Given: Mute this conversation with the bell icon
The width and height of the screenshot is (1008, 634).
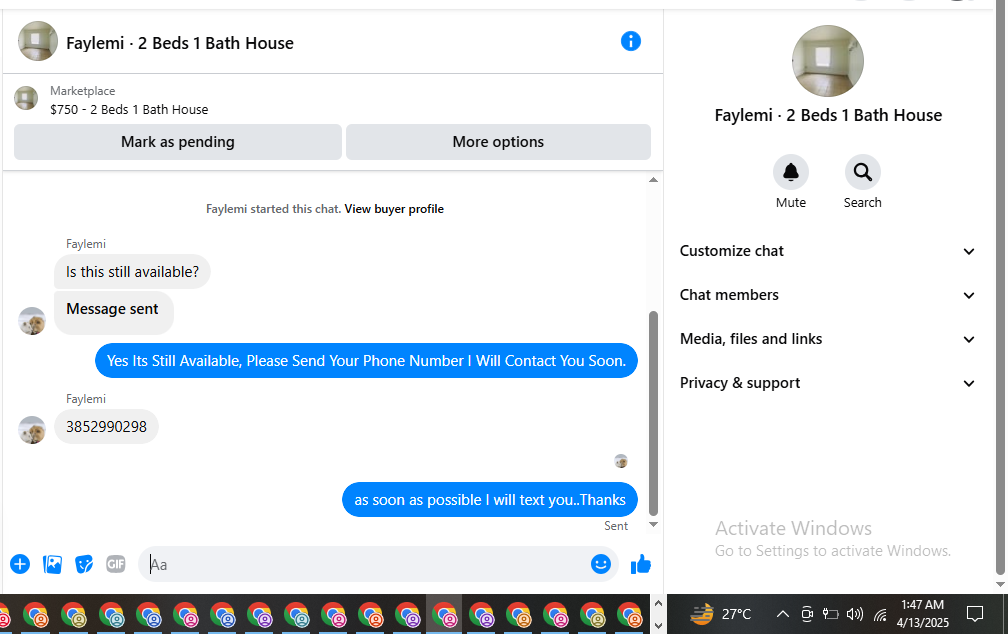Looking at the screenshot, I should coord(791,172).
